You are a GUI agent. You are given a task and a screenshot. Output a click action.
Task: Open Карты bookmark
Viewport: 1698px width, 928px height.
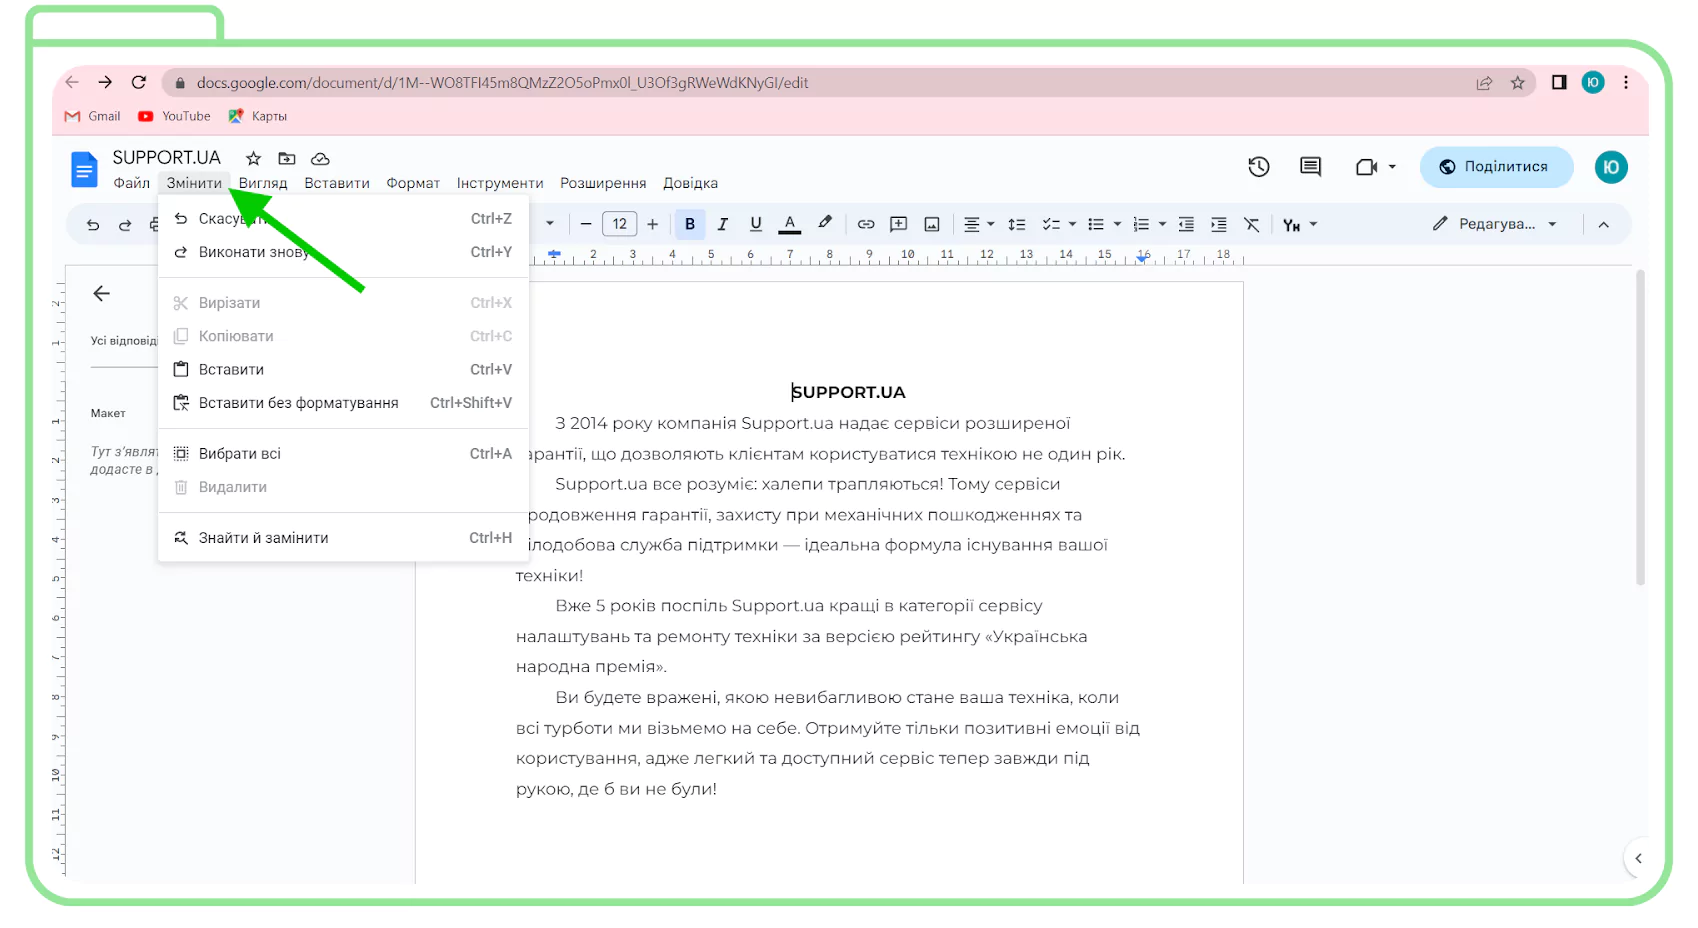[x=258, y=116]
